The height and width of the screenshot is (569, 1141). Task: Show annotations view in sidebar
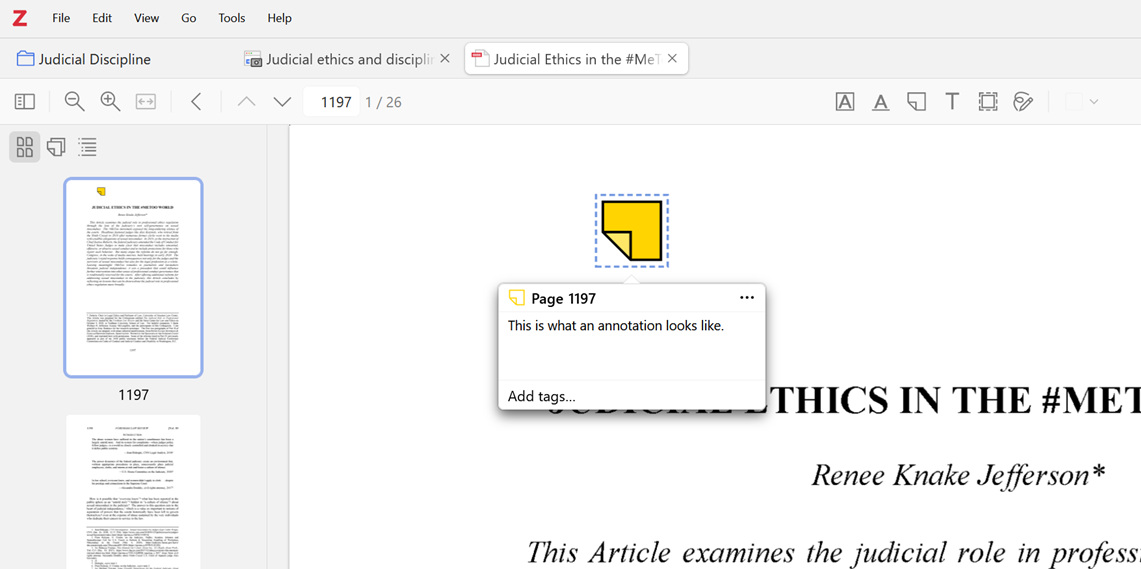click(x=56, y=147)
